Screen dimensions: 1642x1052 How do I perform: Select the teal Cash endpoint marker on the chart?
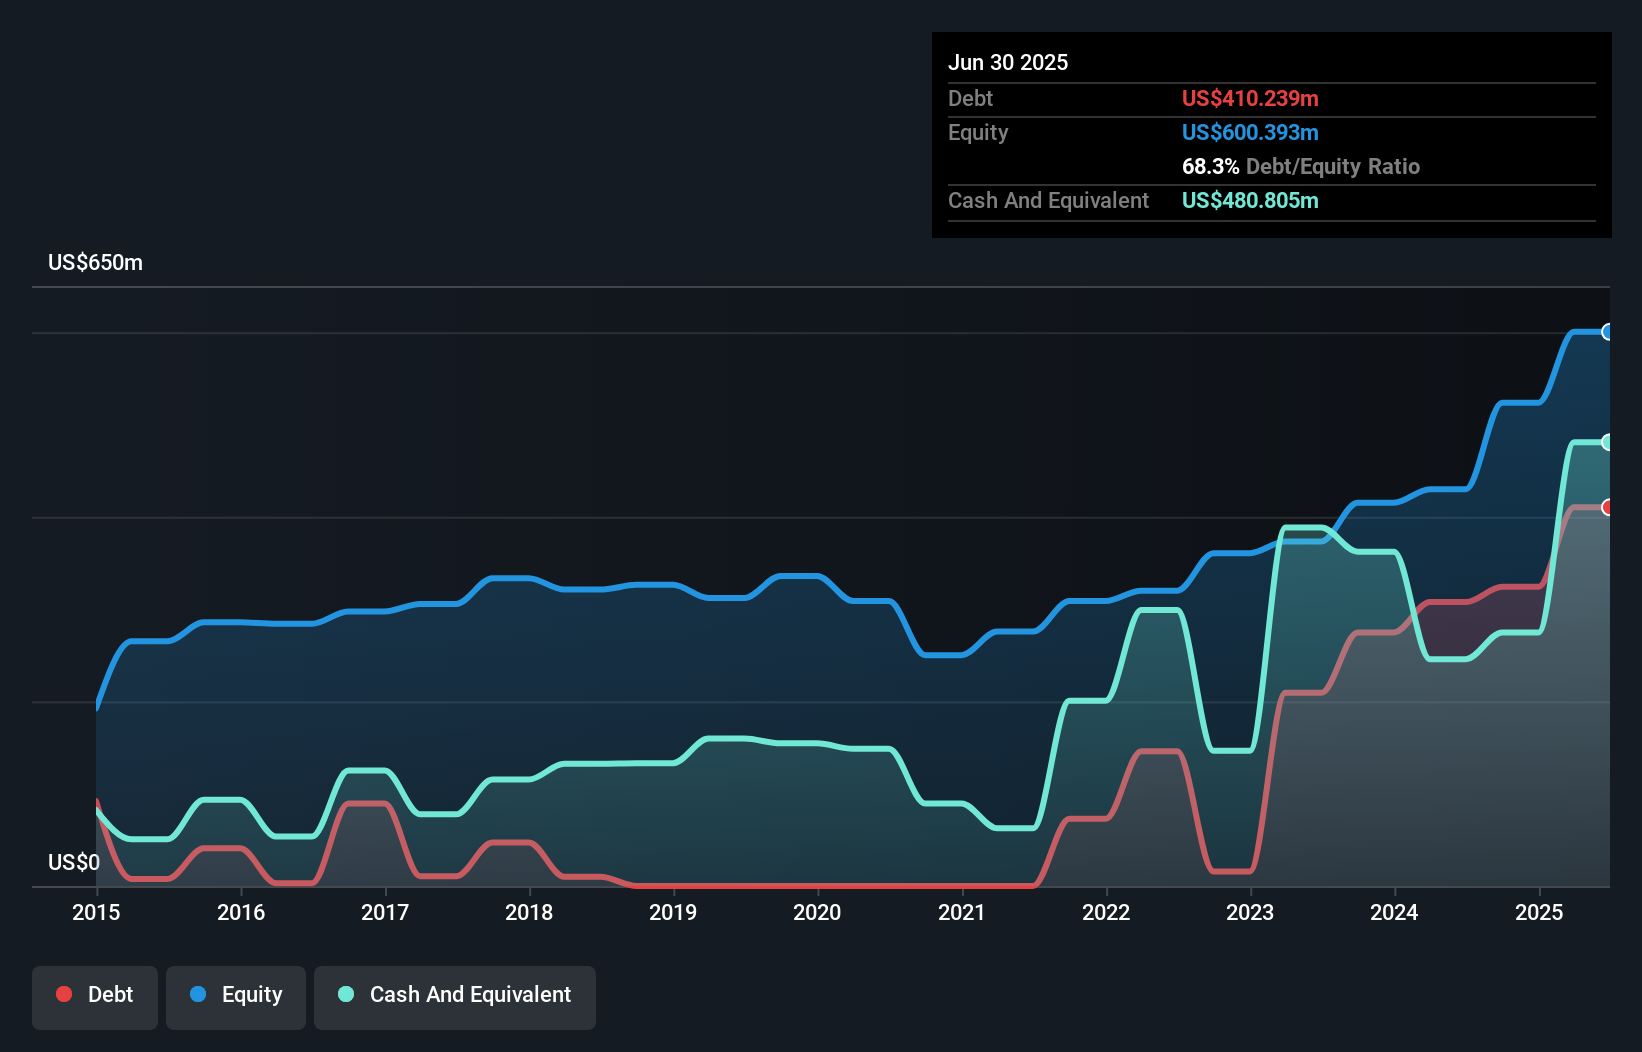[x=1608, y=442]
